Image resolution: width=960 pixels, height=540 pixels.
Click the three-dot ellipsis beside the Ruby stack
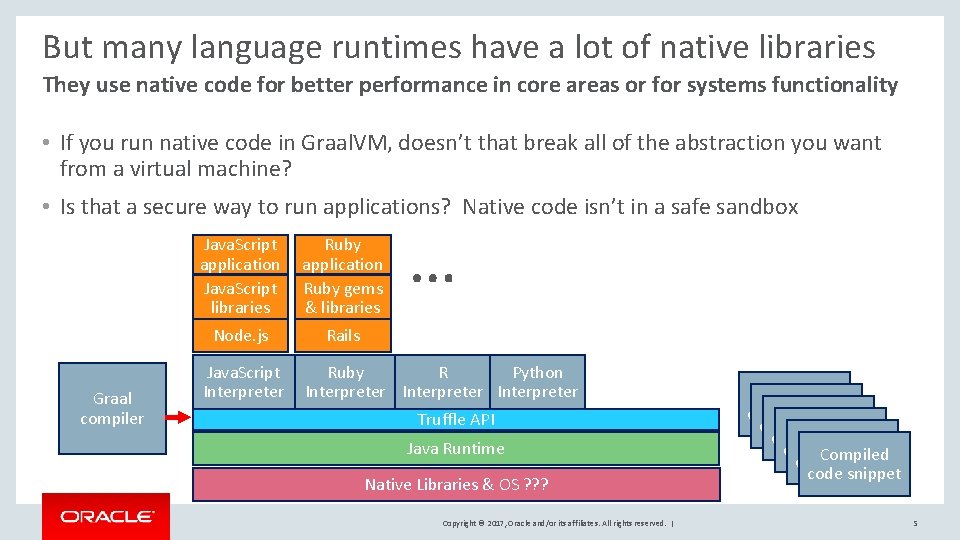pyautogui.click(x=432, y=278)
